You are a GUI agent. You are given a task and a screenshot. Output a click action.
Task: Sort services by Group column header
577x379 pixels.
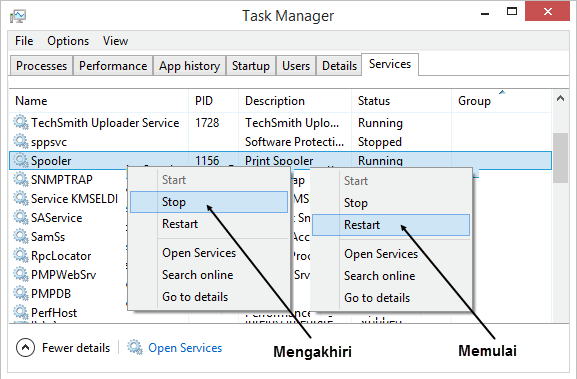[474, 101]
